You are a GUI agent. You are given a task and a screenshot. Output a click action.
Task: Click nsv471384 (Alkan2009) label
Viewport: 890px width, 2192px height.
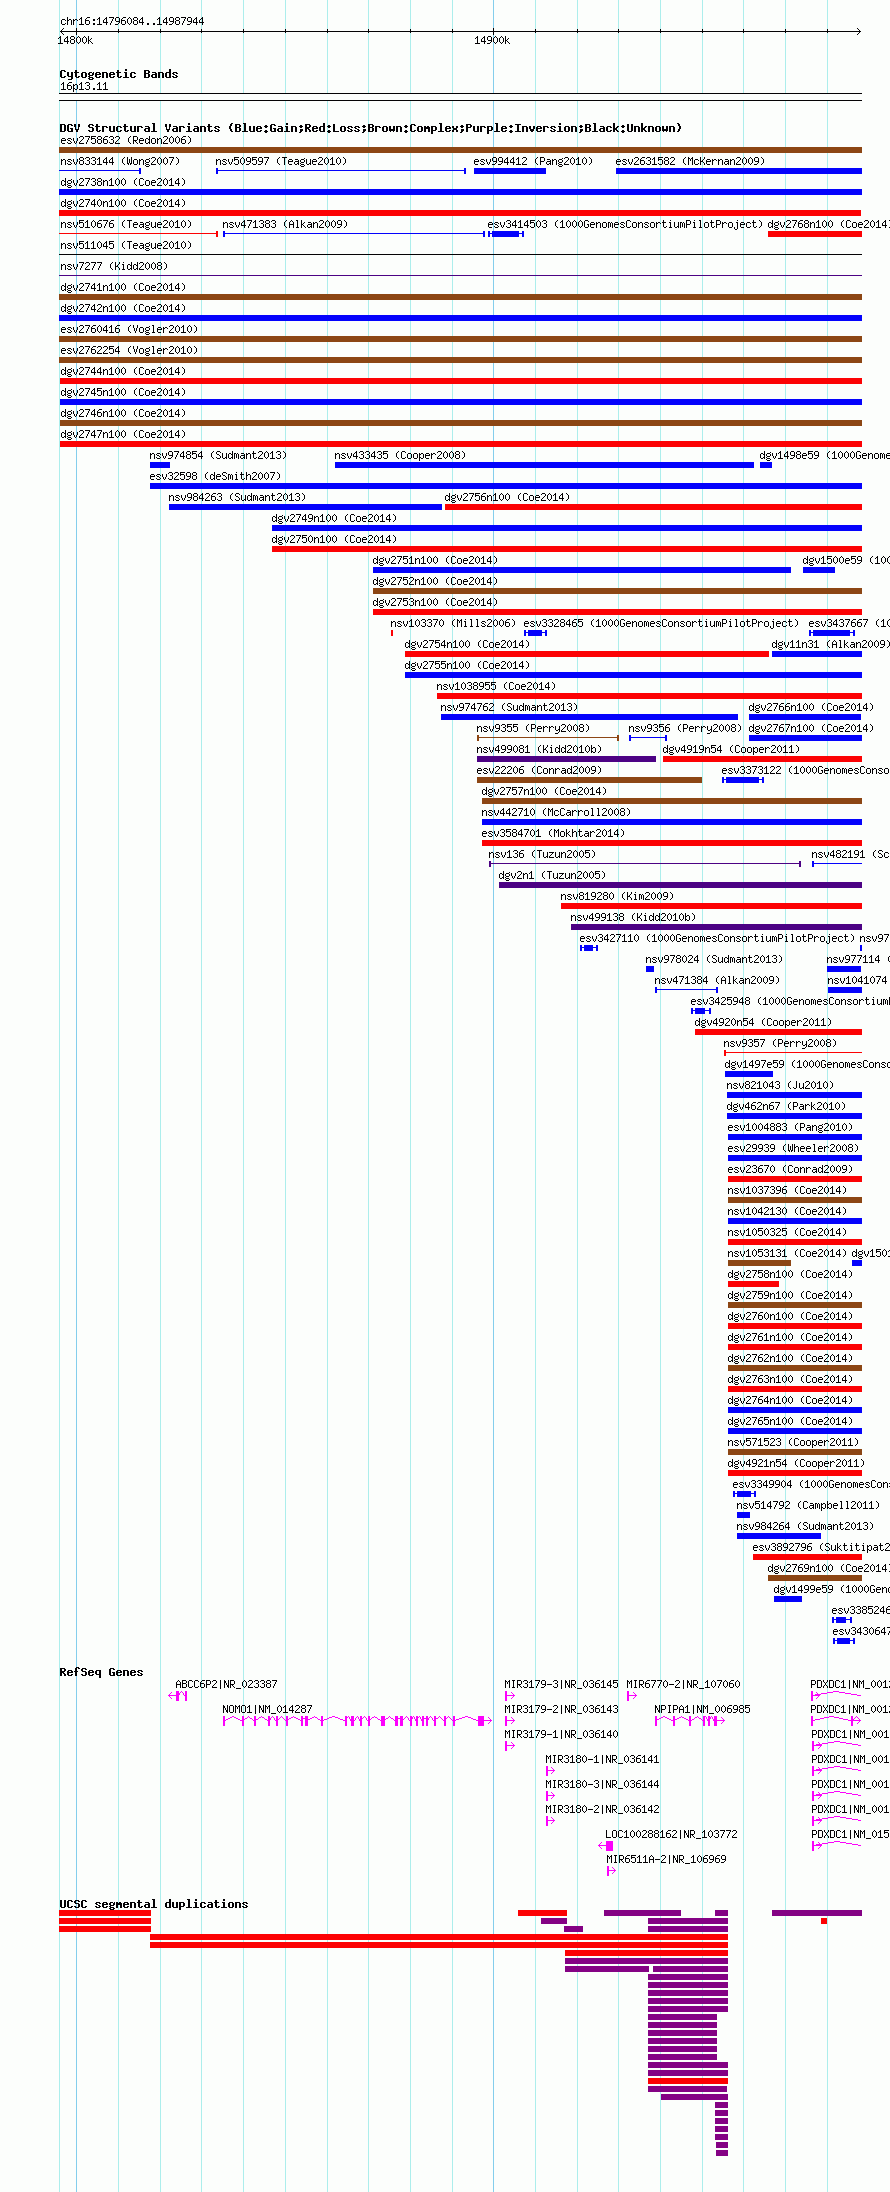(x=718, y=980)
